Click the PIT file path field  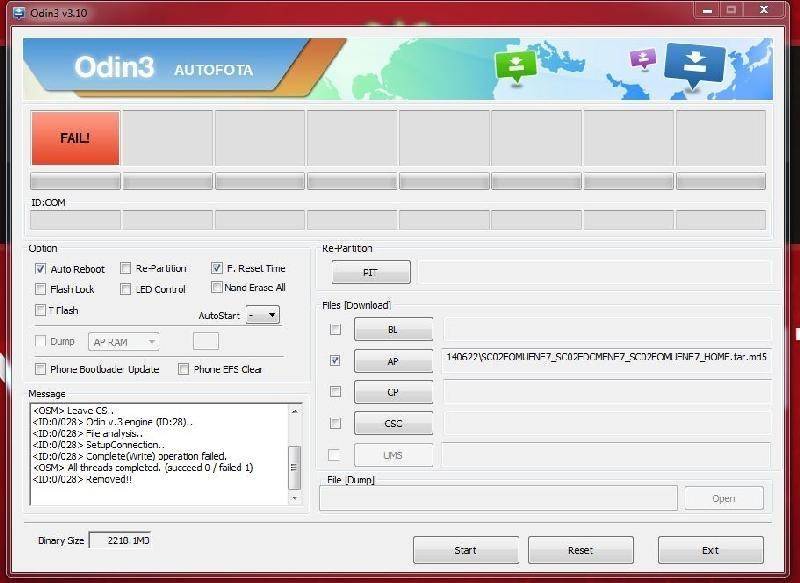point(594,272)
